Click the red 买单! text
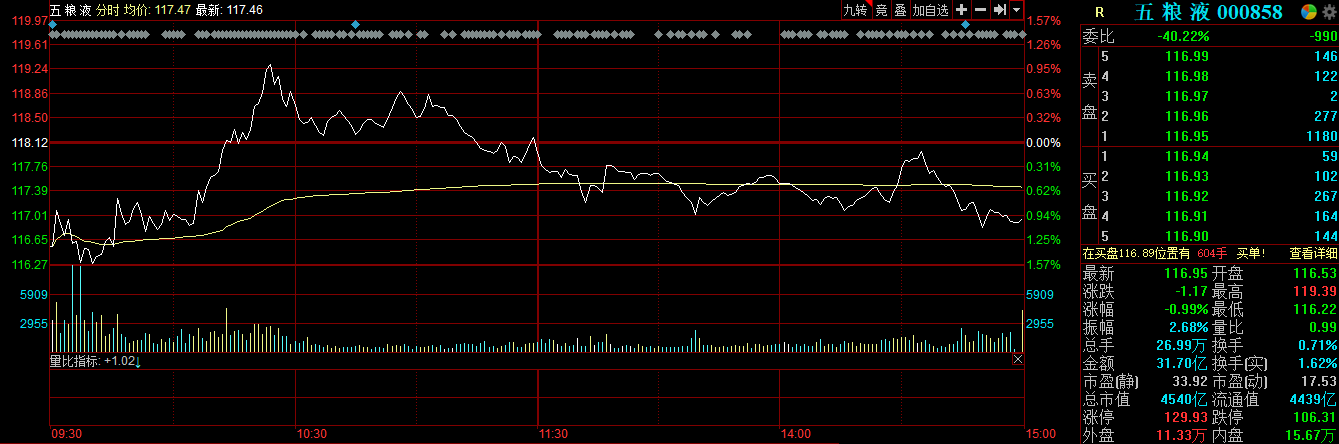The height and width of the screenshot is (444, 1339). coord(1249,254)
